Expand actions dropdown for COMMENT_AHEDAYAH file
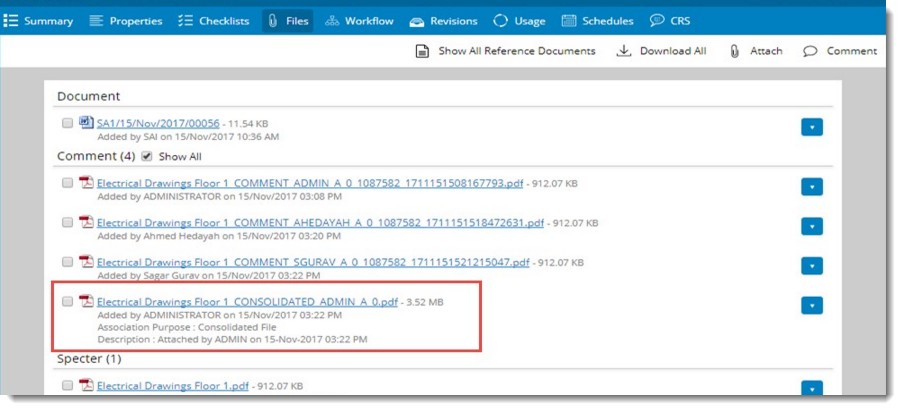The height and width of the screenshot is (410, 901). pos(811,227)
